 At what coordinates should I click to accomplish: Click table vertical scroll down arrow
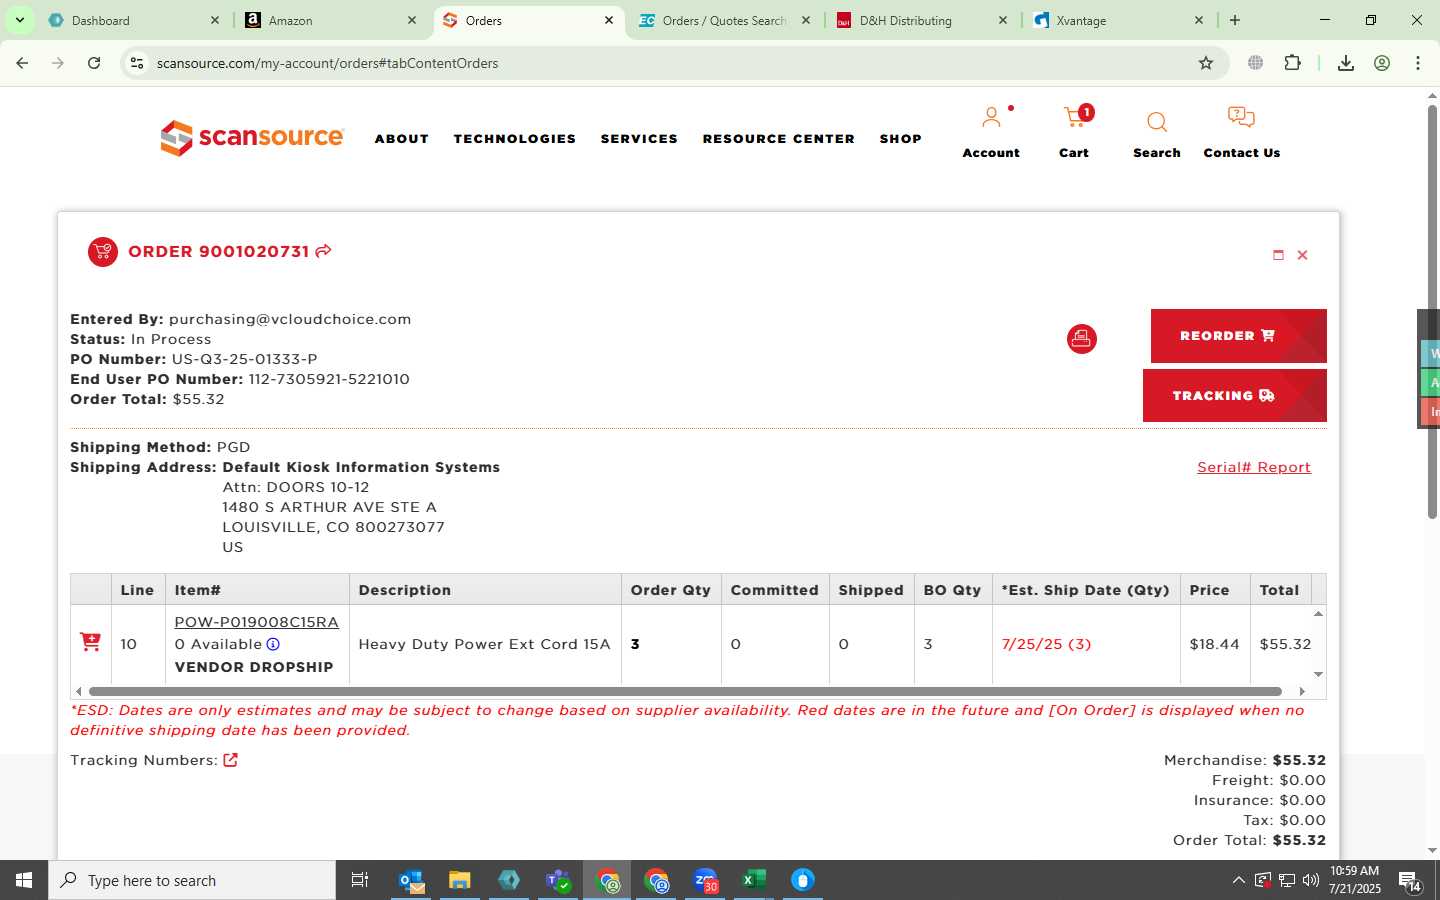click(1318, 675)
